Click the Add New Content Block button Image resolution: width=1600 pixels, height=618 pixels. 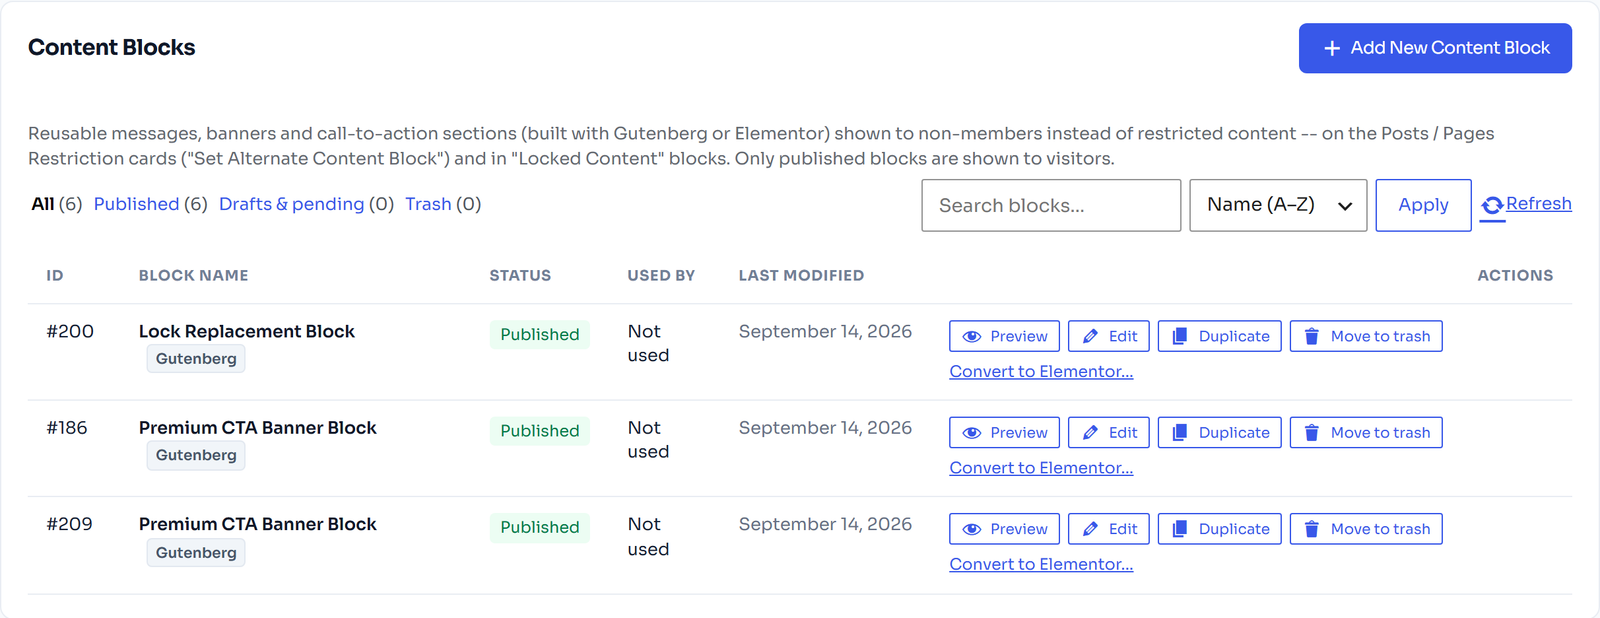(1435, 48)
